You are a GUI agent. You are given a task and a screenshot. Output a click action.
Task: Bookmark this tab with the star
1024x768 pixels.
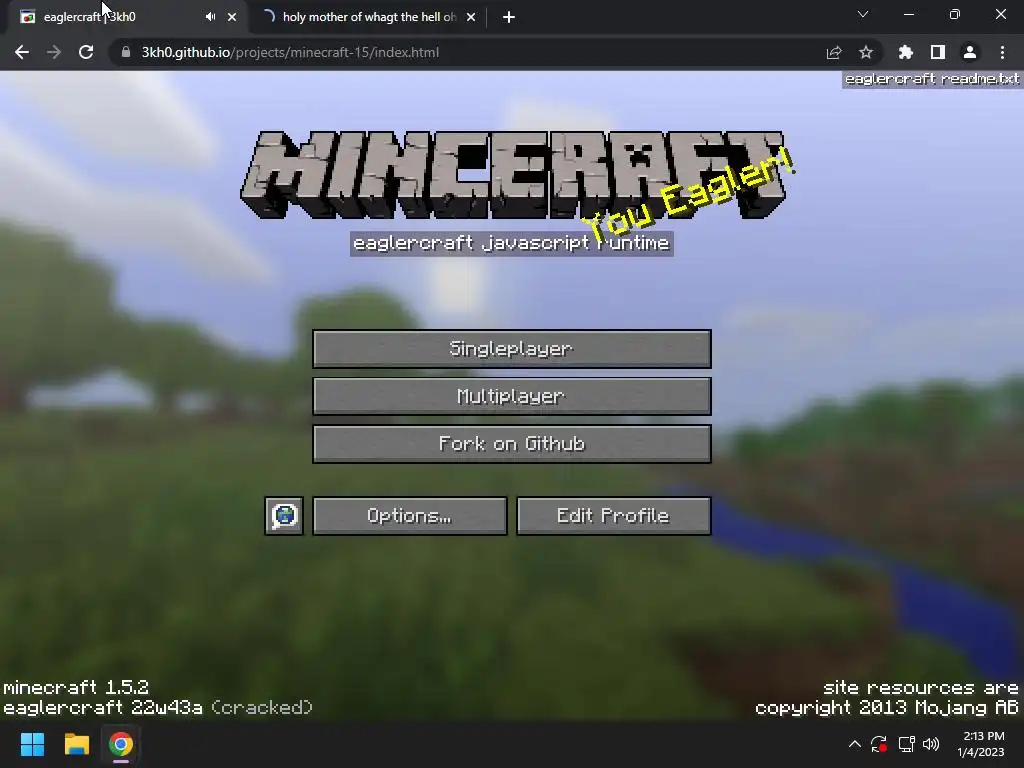[x=865, y=52]
